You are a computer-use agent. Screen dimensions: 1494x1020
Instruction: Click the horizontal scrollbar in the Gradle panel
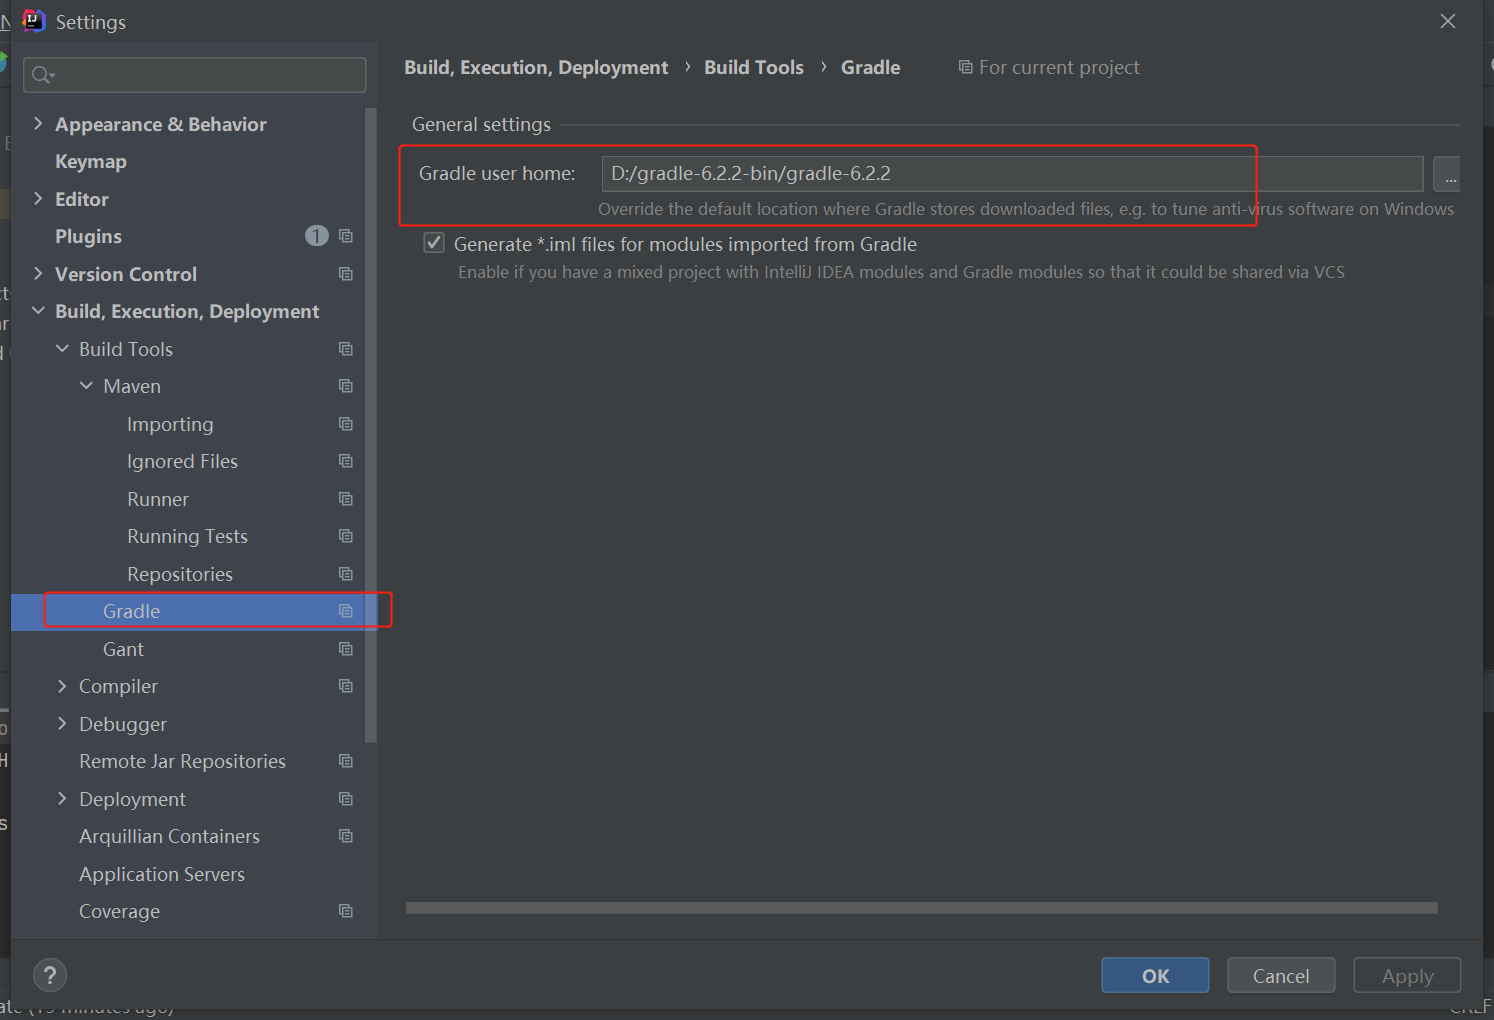click(921, 908)
